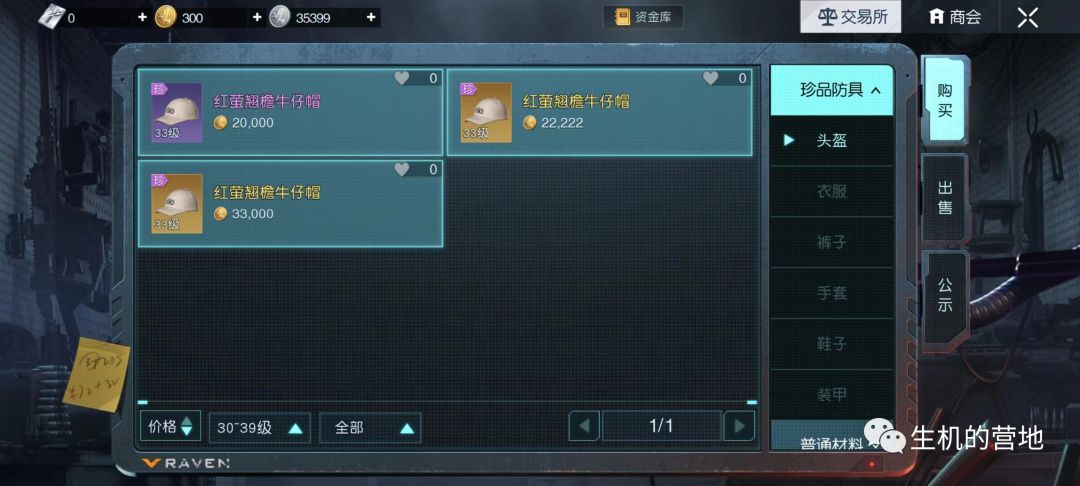Open the 全部 quality filter dropdown

coord(370,427)
